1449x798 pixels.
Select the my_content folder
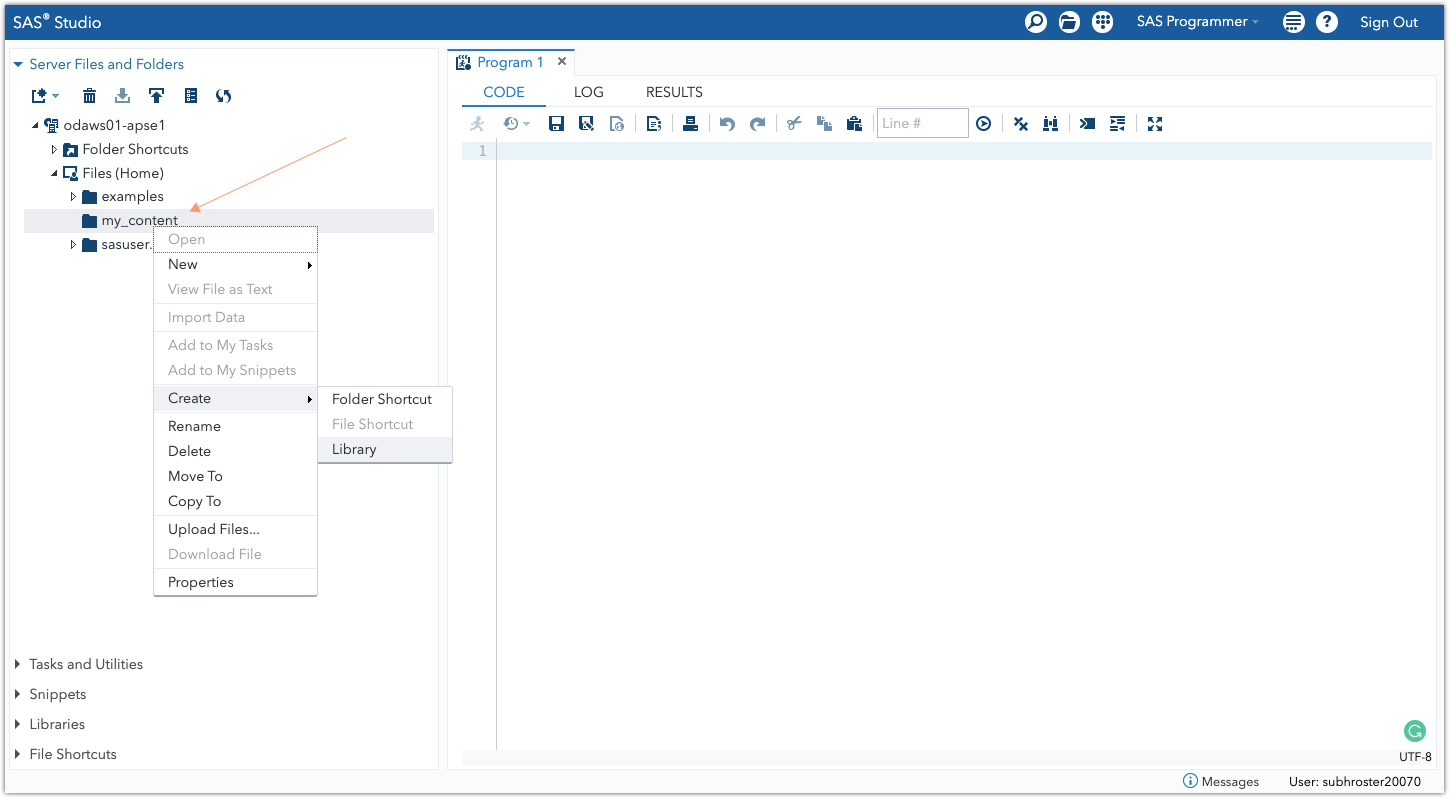(229, 221)
